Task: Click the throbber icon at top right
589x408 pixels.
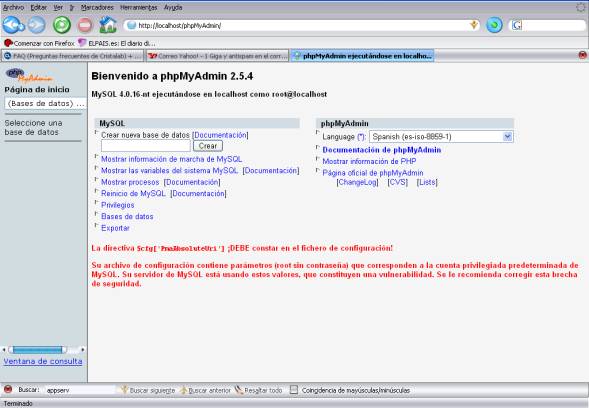Action: click(581, 7)
